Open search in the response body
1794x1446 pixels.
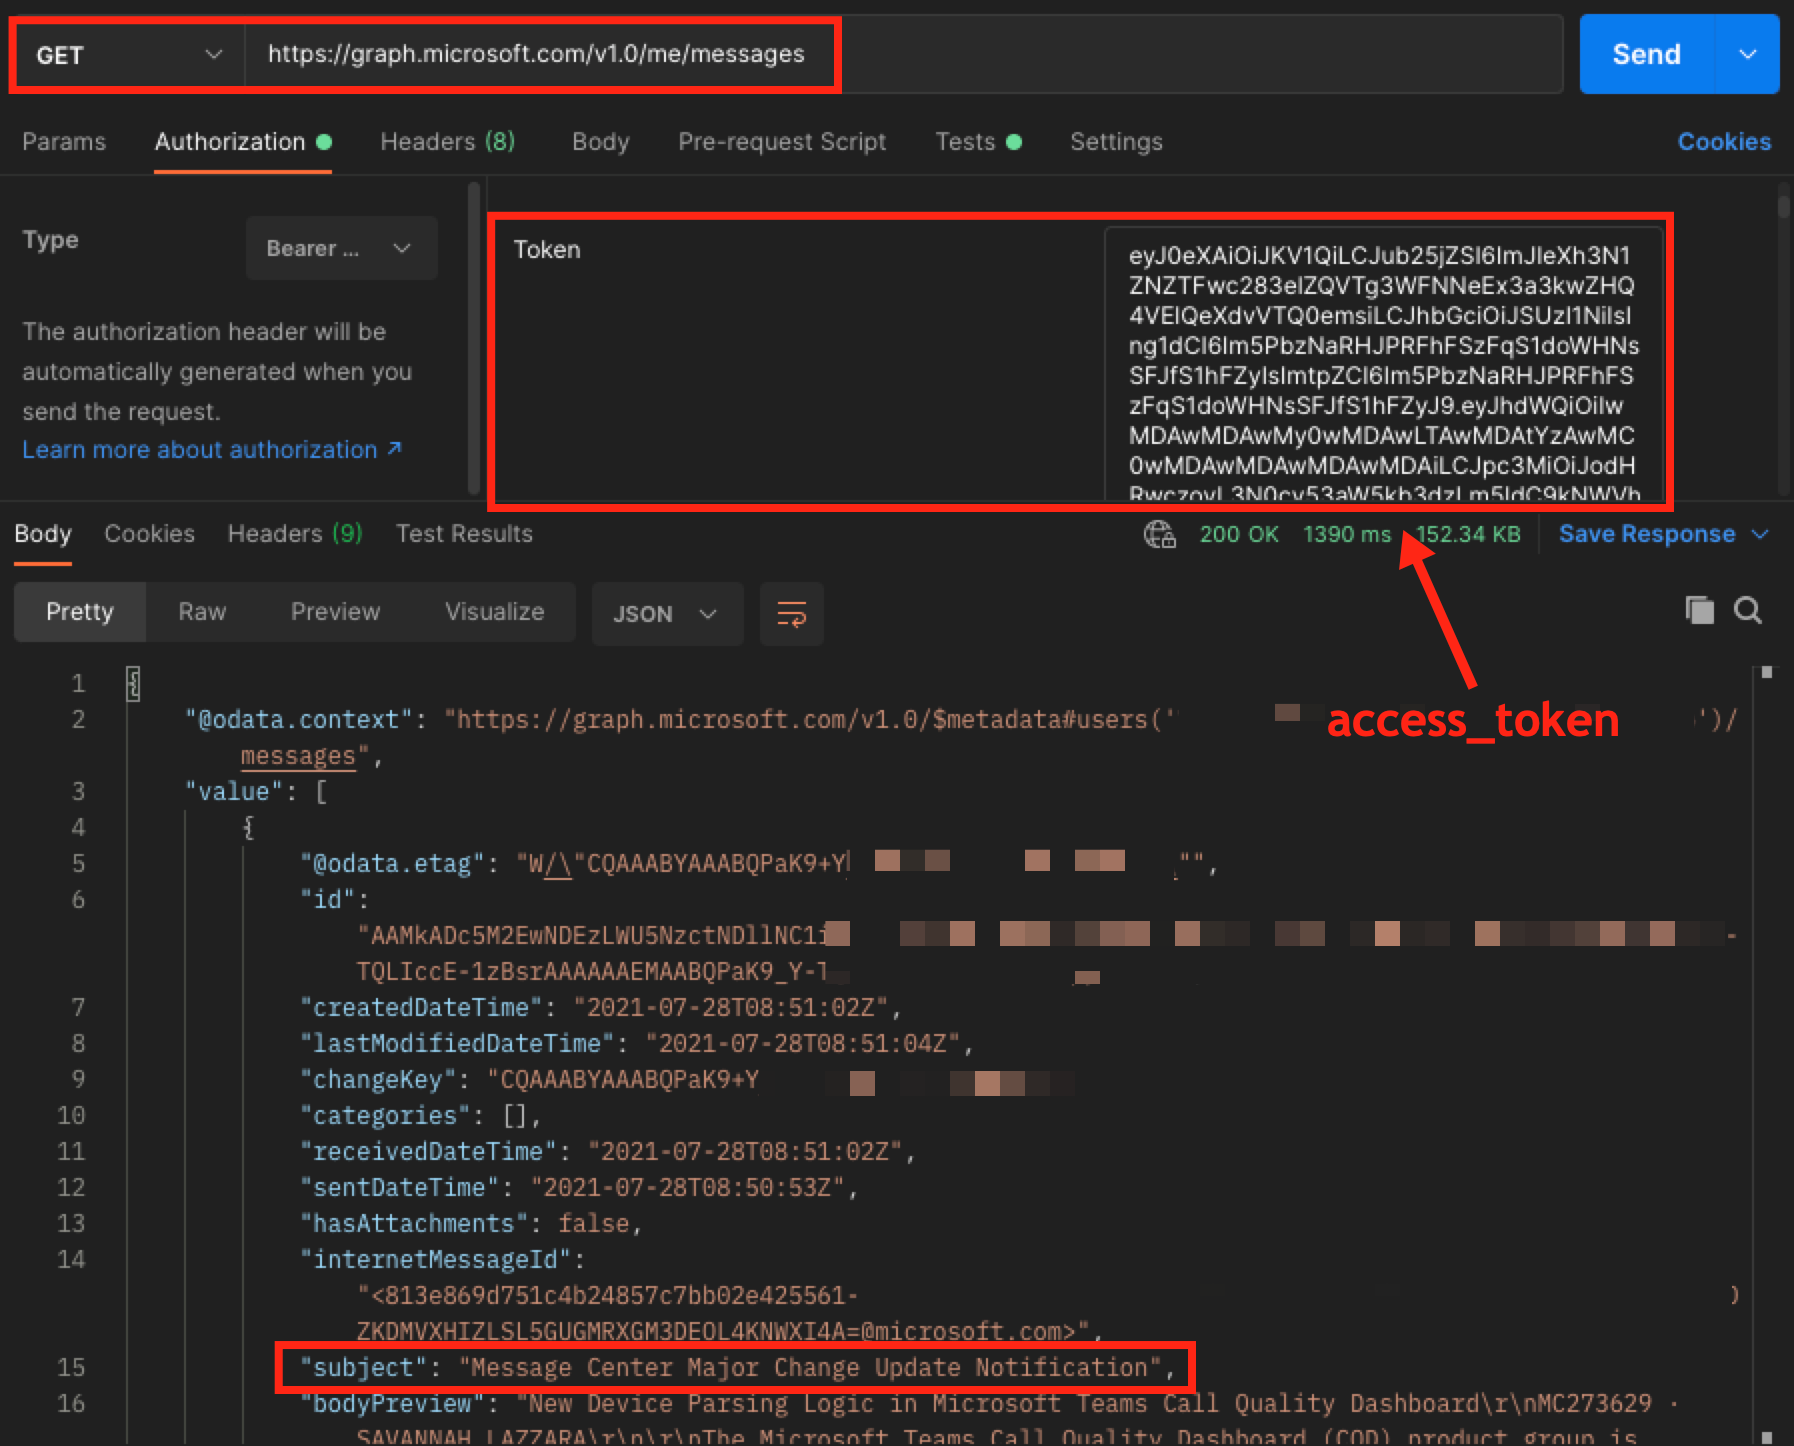1747,610
